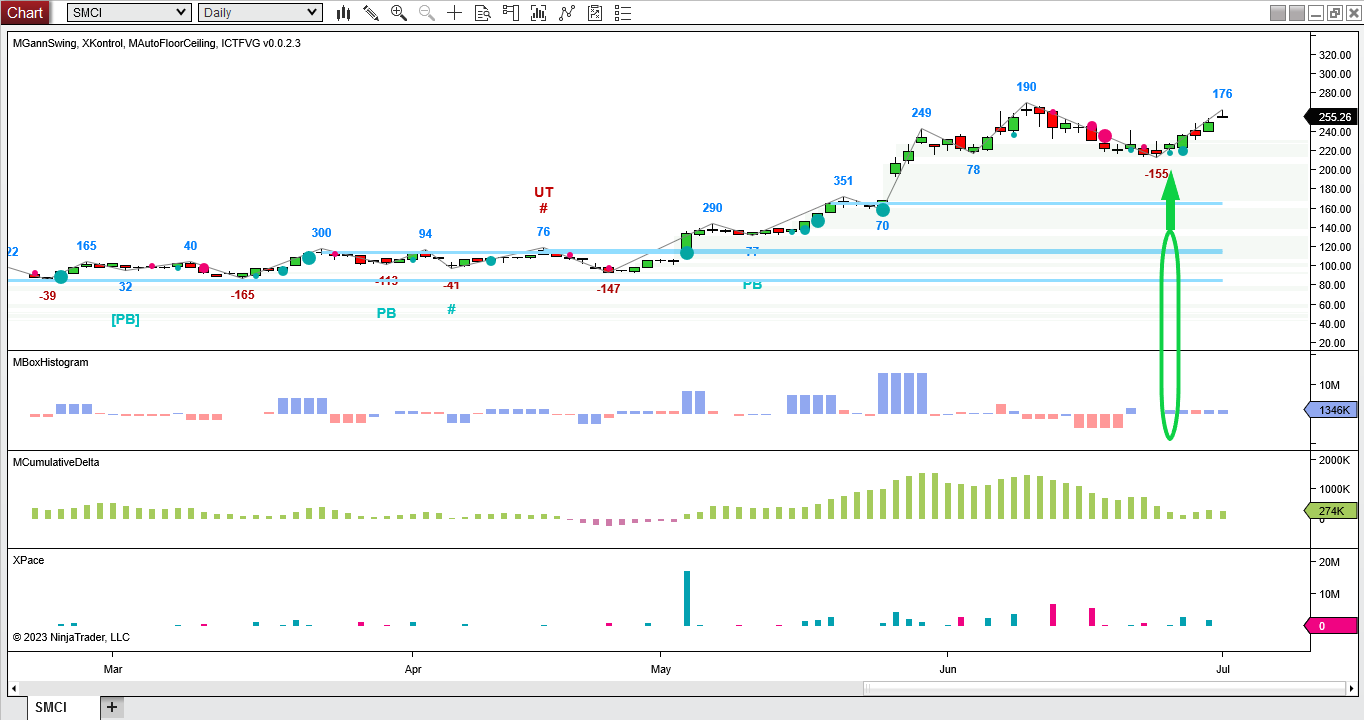Open the Daily interval selector dropdown
Viewport: 1364px width, 720px height.
pyautogui.click(x=260, y=13)
